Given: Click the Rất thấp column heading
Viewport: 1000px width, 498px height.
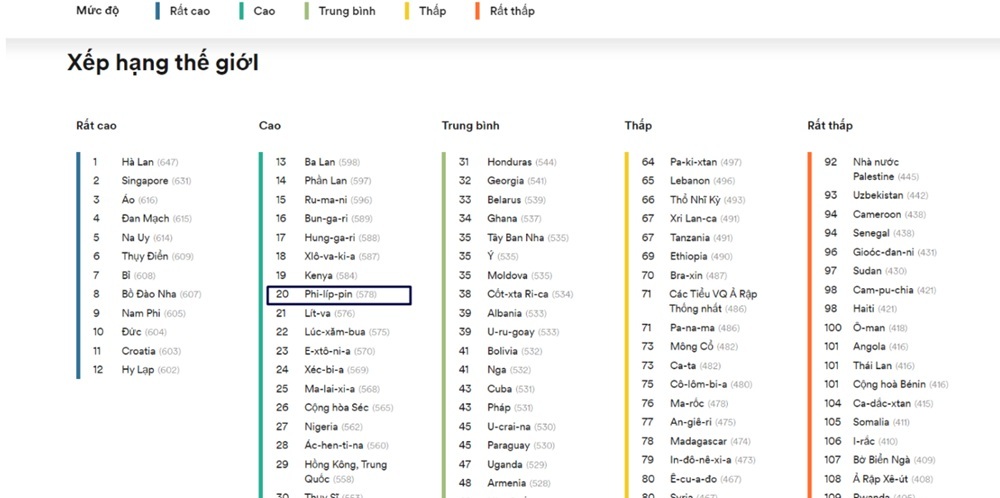Looking at the screenshot, I should pyautogui.click(x=830, y=126).
